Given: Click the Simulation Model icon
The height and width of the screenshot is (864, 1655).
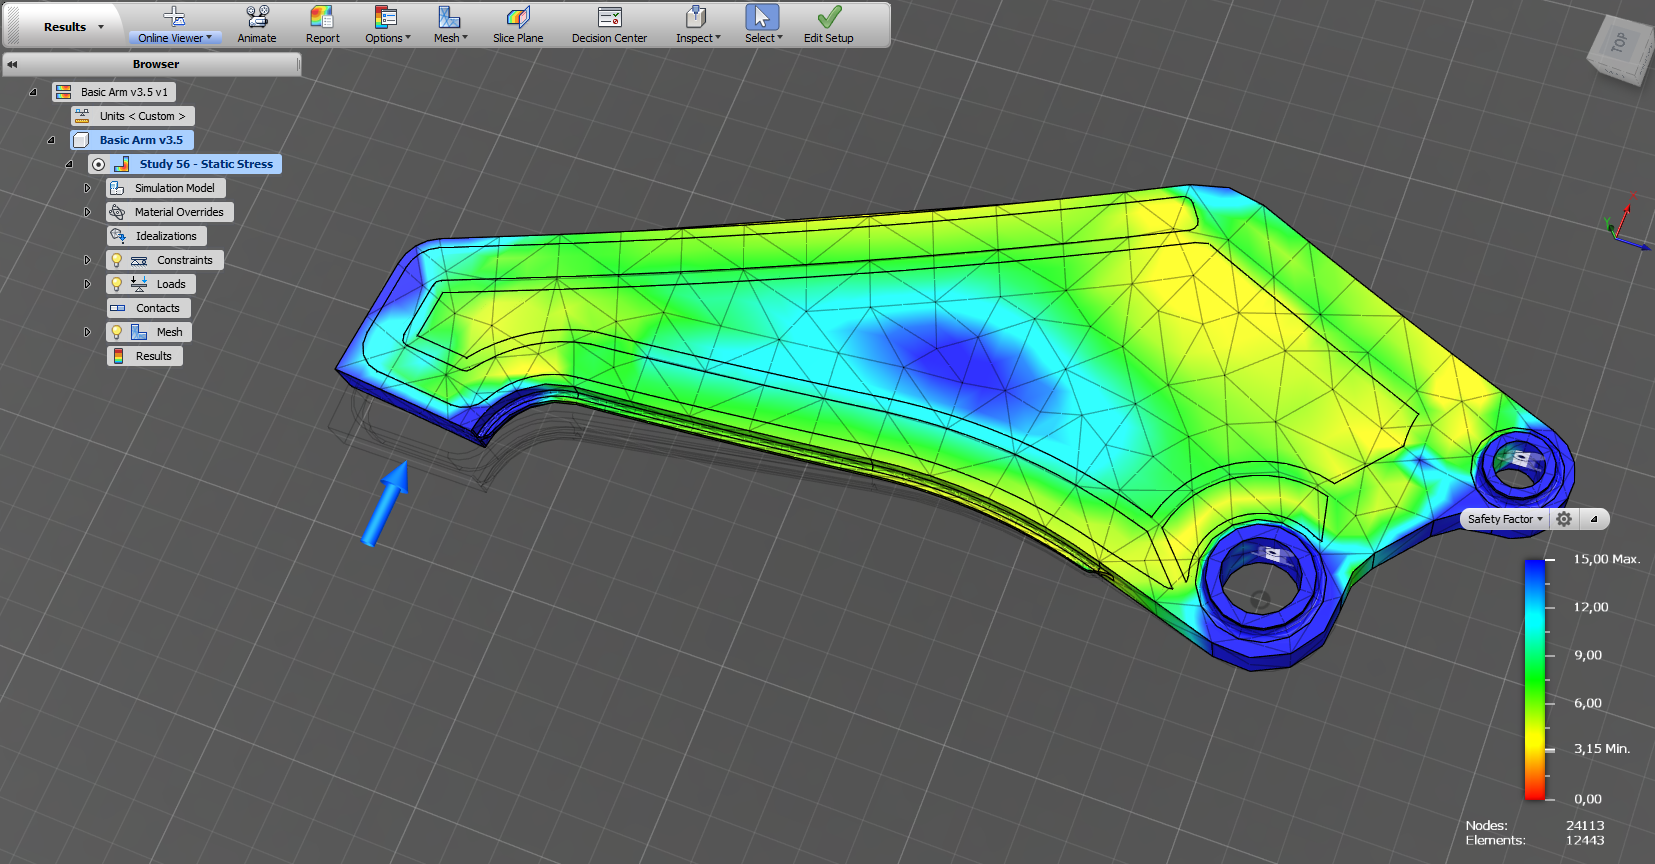Looking at the screenshot, I should coord(117,188).
